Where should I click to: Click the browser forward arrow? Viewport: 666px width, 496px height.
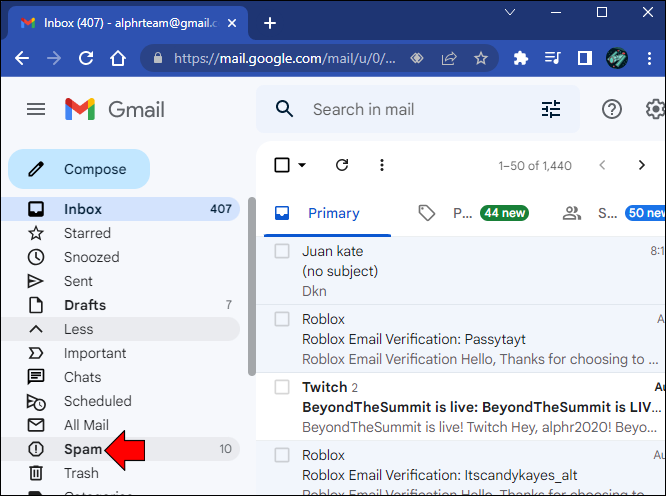click(54, 58)
